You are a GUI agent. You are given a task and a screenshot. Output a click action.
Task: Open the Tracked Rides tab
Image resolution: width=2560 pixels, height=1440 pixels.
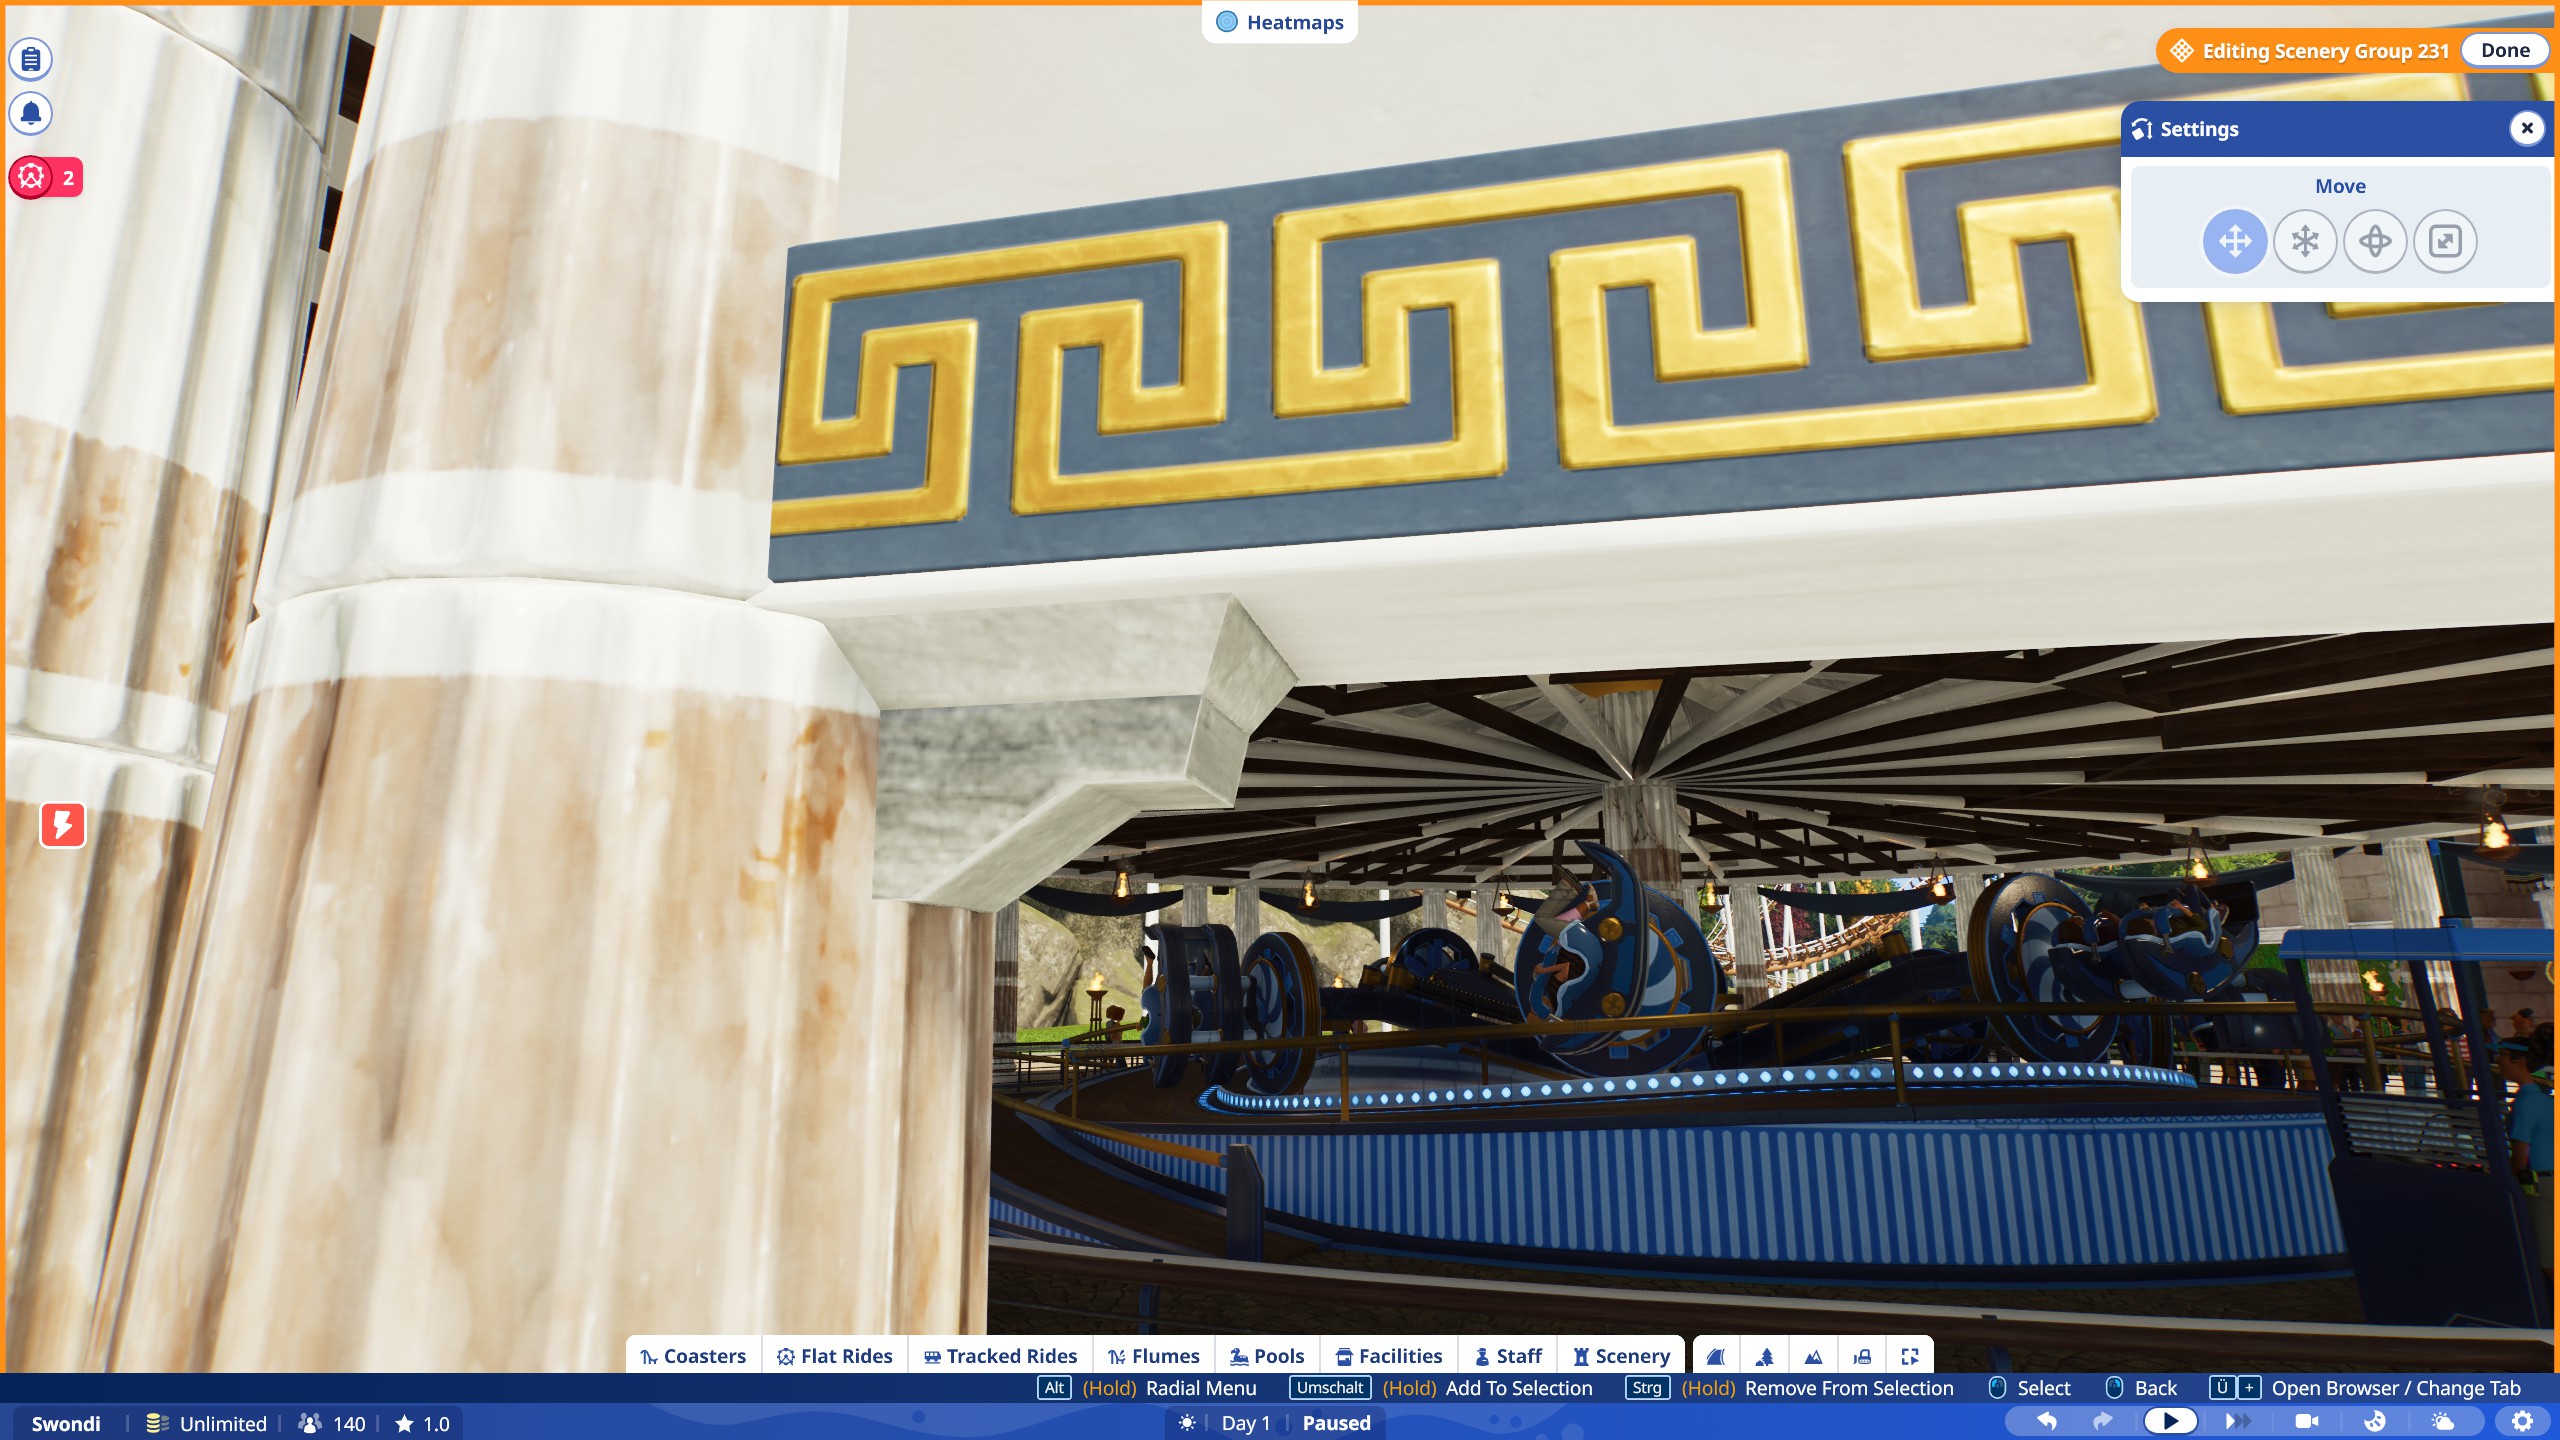click(x=1000, y=1356)
